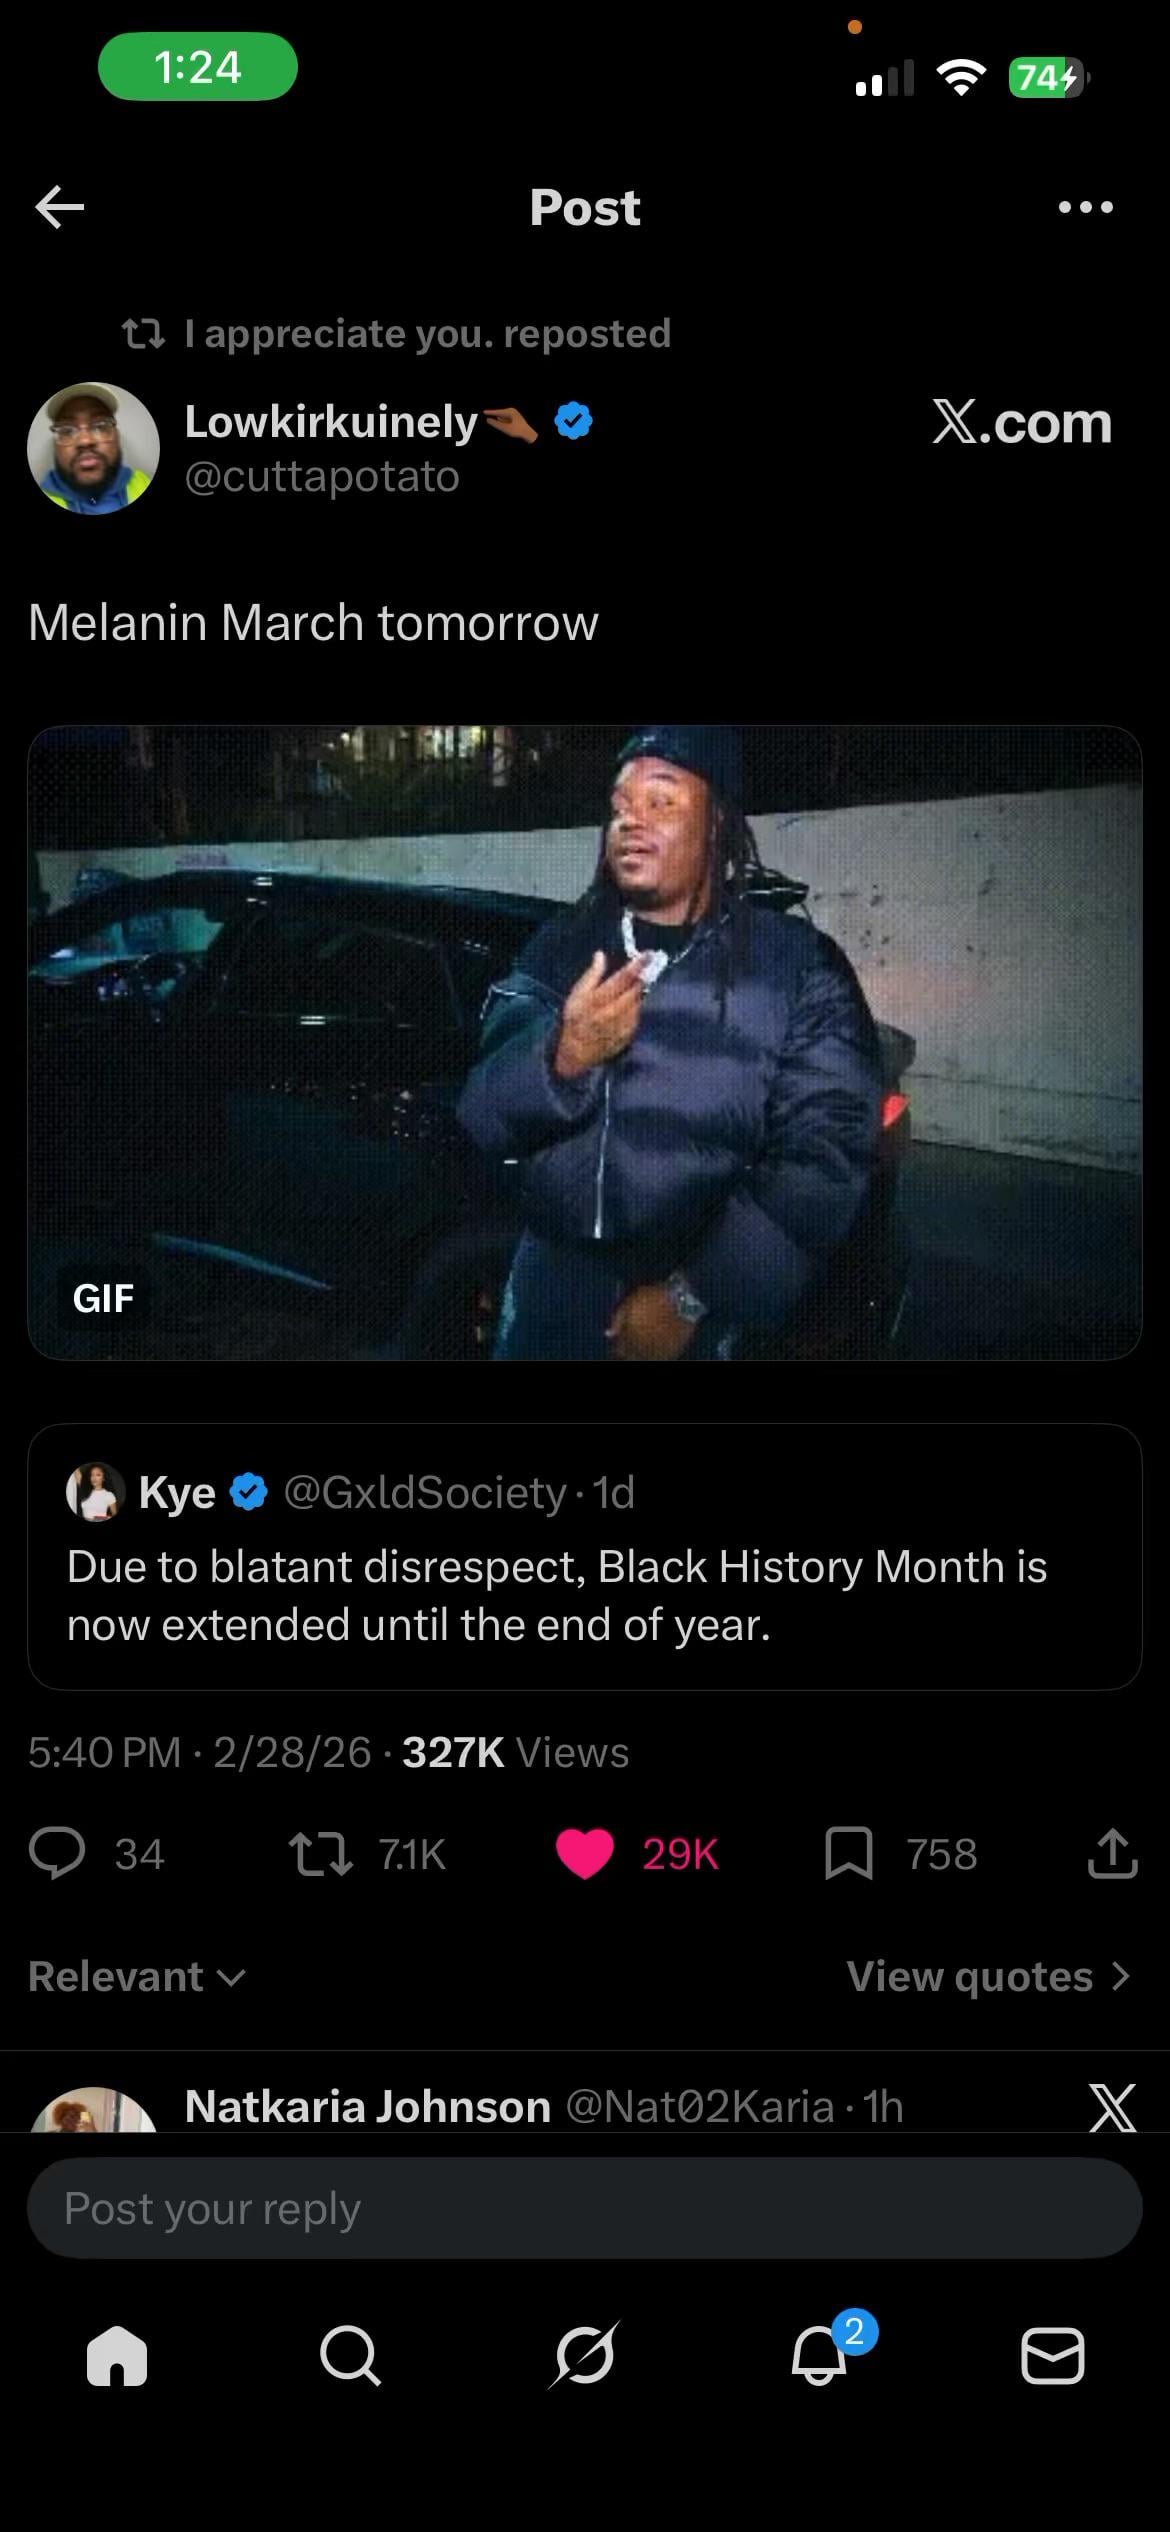This screenshot has width=1170, height=2532.
Task: Go to the Home tab
Action: 117,2356
